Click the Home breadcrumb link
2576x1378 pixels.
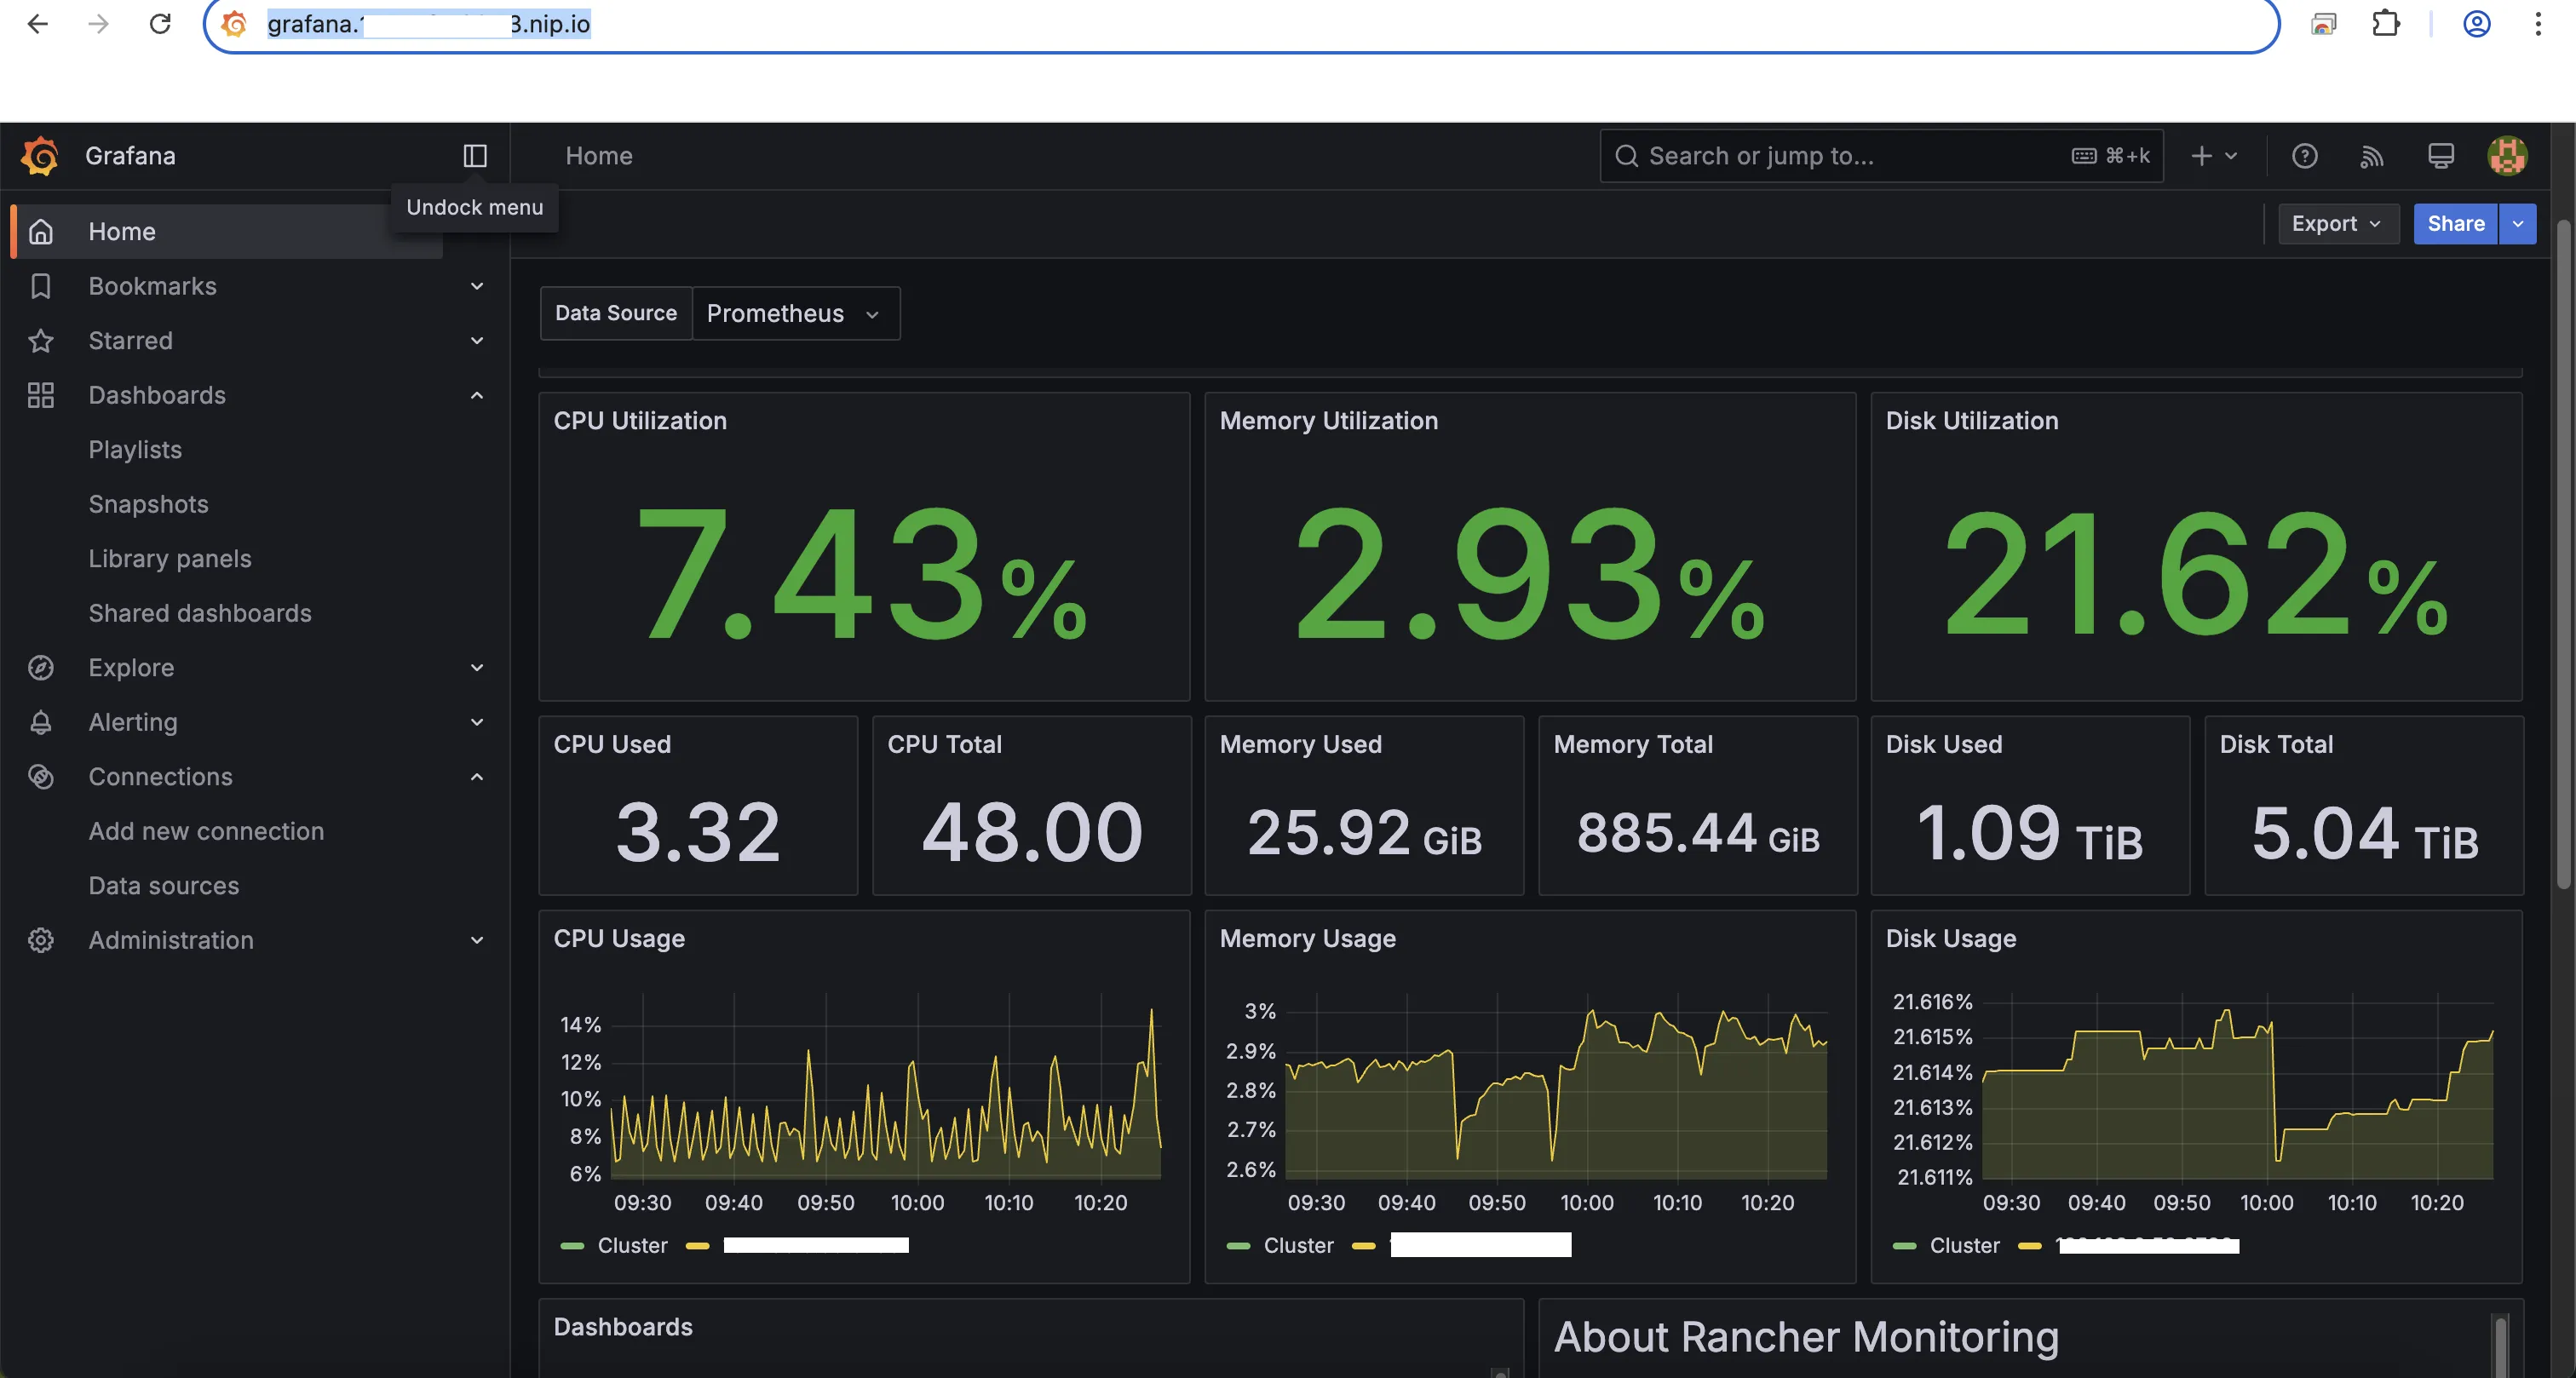click(x=598, y=156)
